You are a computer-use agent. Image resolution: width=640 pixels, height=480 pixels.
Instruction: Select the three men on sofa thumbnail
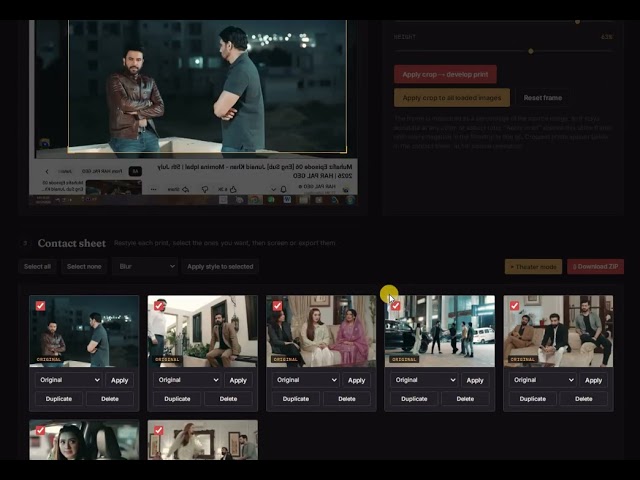pos(558,331)
